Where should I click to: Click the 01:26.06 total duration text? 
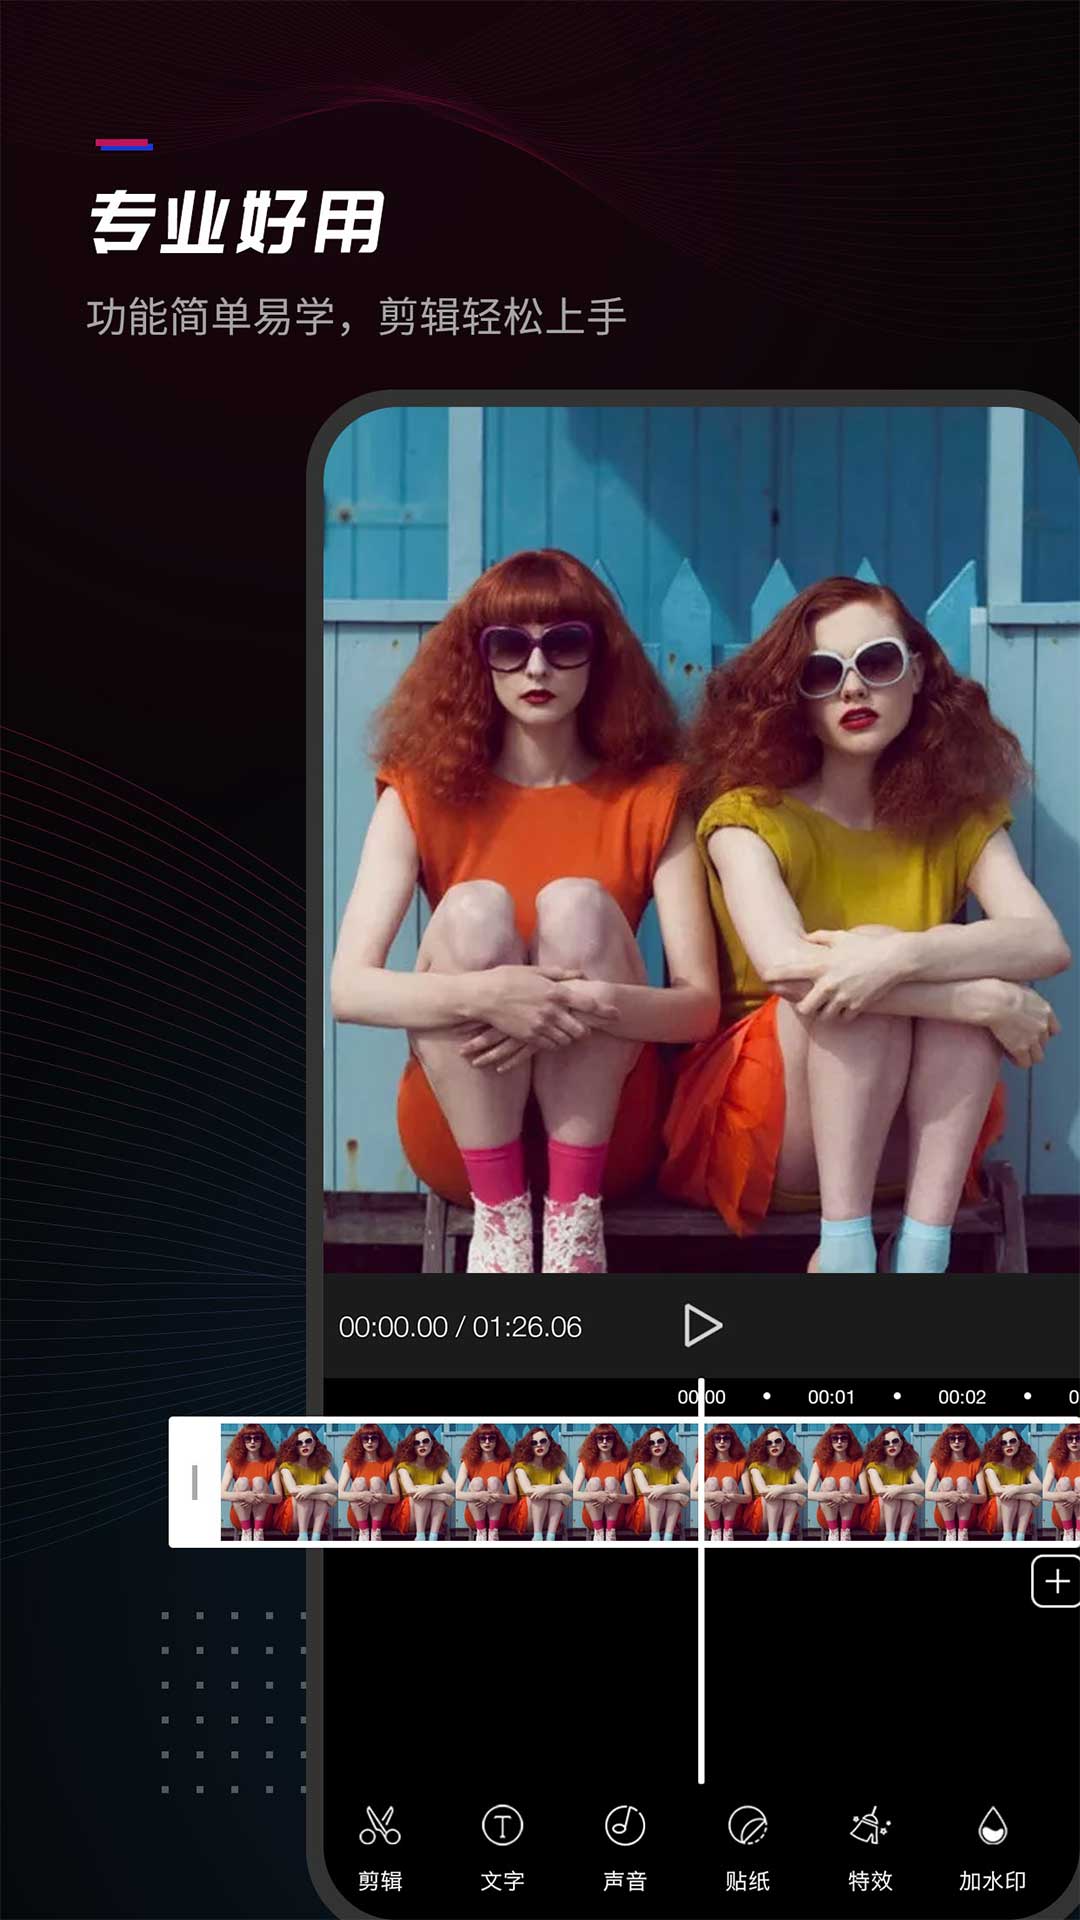click(527, 1327)
